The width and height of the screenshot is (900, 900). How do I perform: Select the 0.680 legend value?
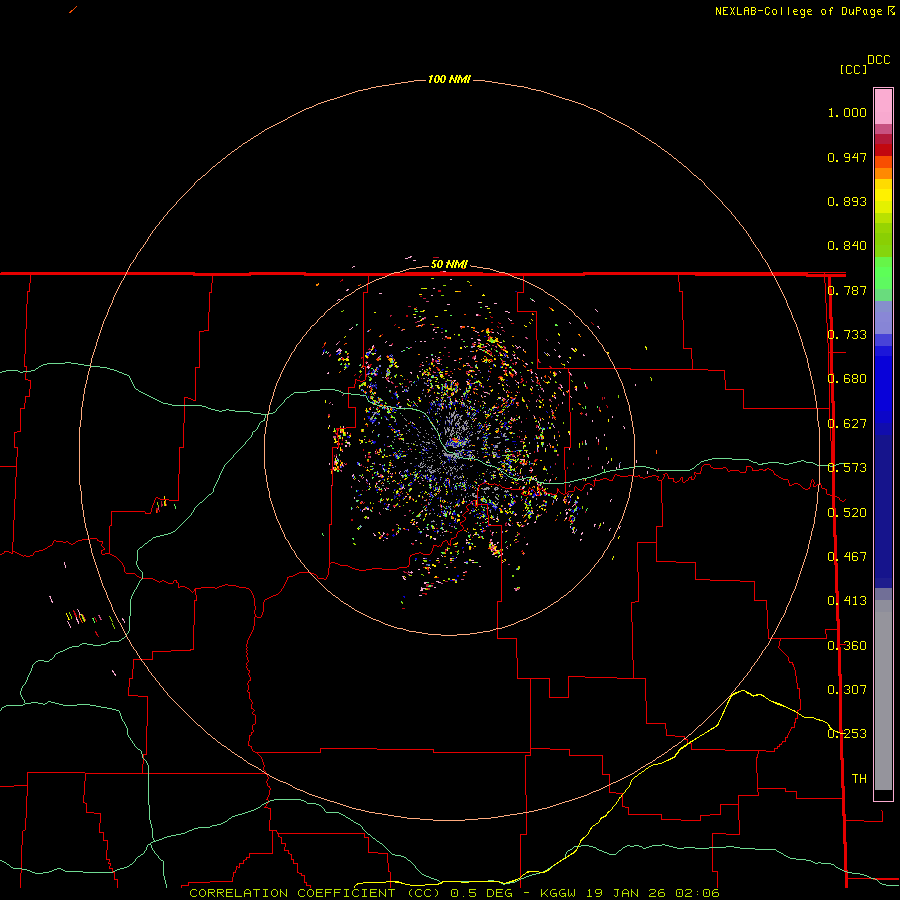[x=847, y=379]
